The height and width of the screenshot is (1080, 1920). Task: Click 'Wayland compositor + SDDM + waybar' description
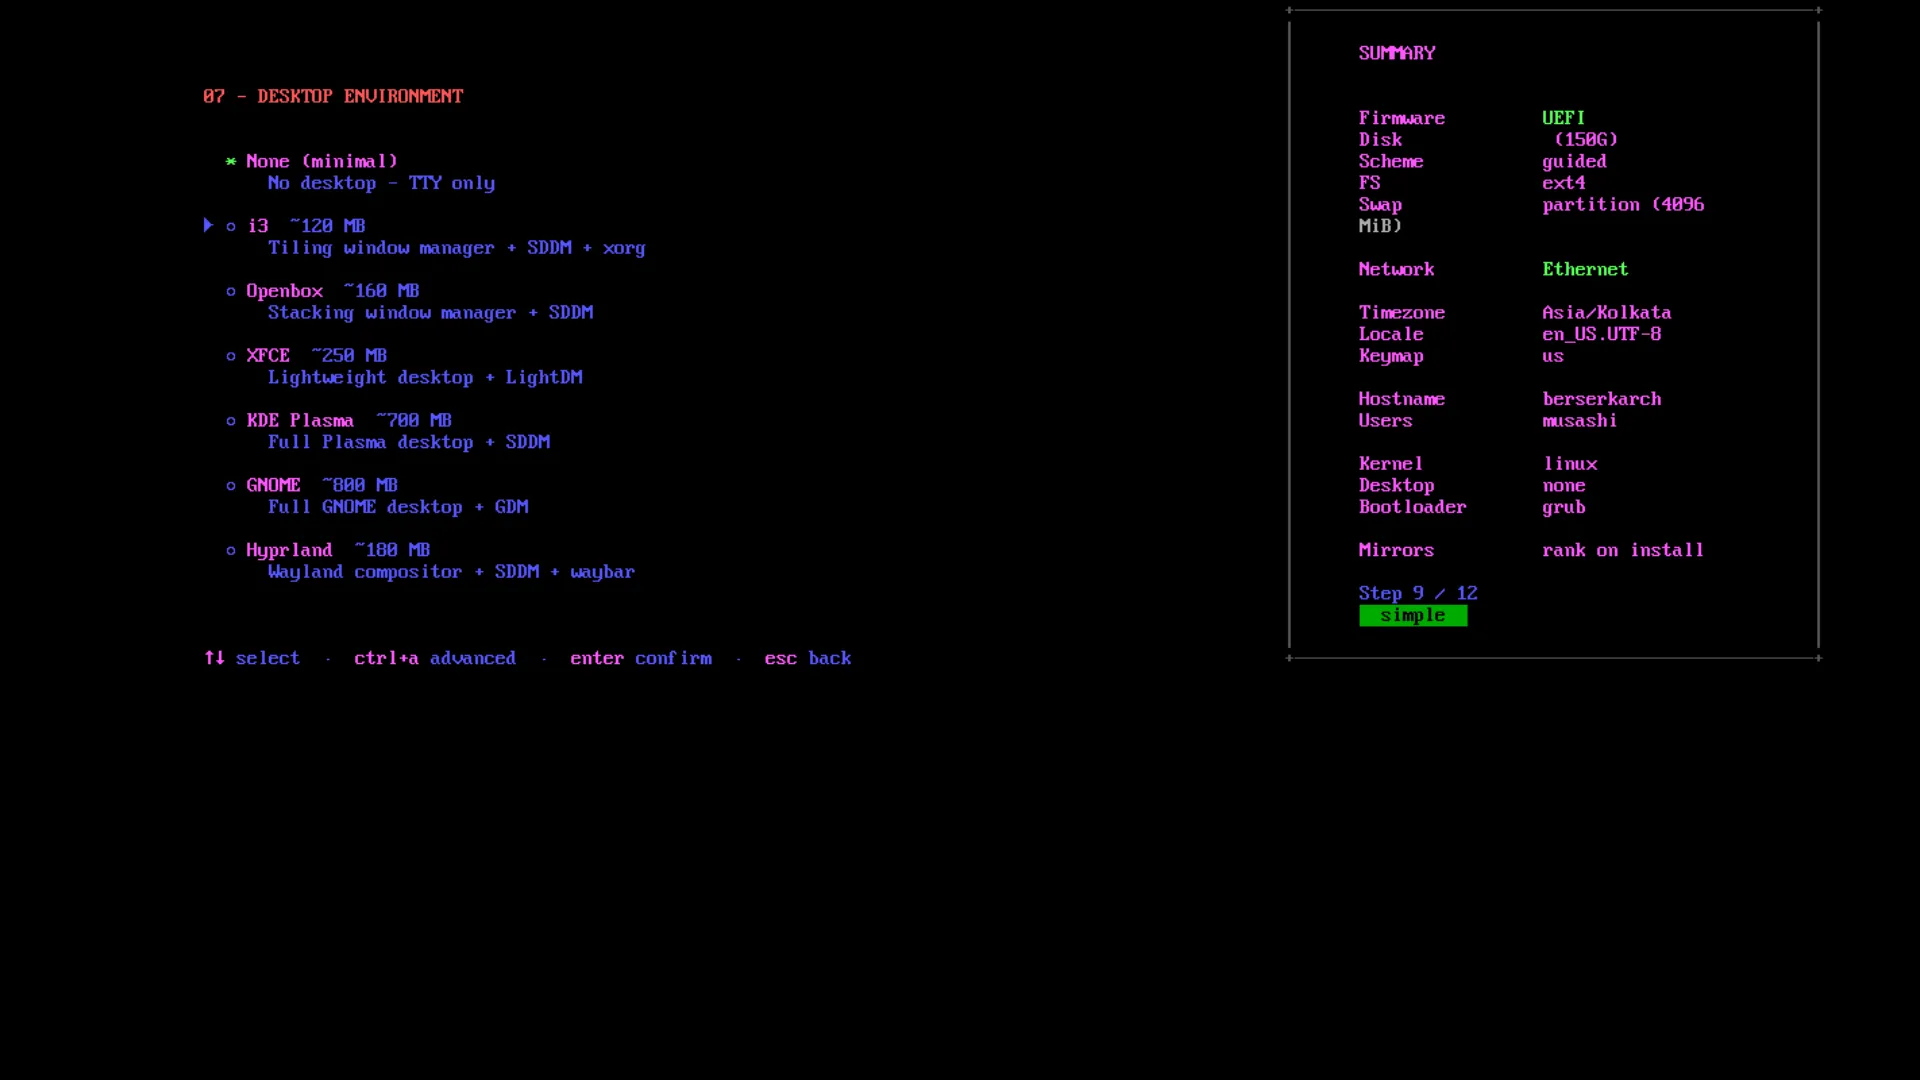451,573
